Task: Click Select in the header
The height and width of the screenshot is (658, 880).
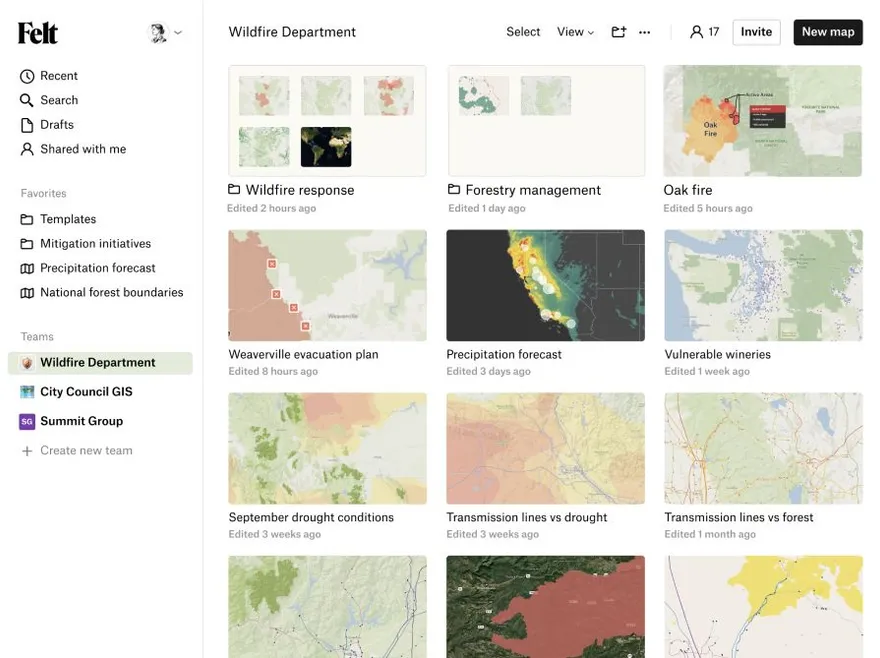Action: 523,32
